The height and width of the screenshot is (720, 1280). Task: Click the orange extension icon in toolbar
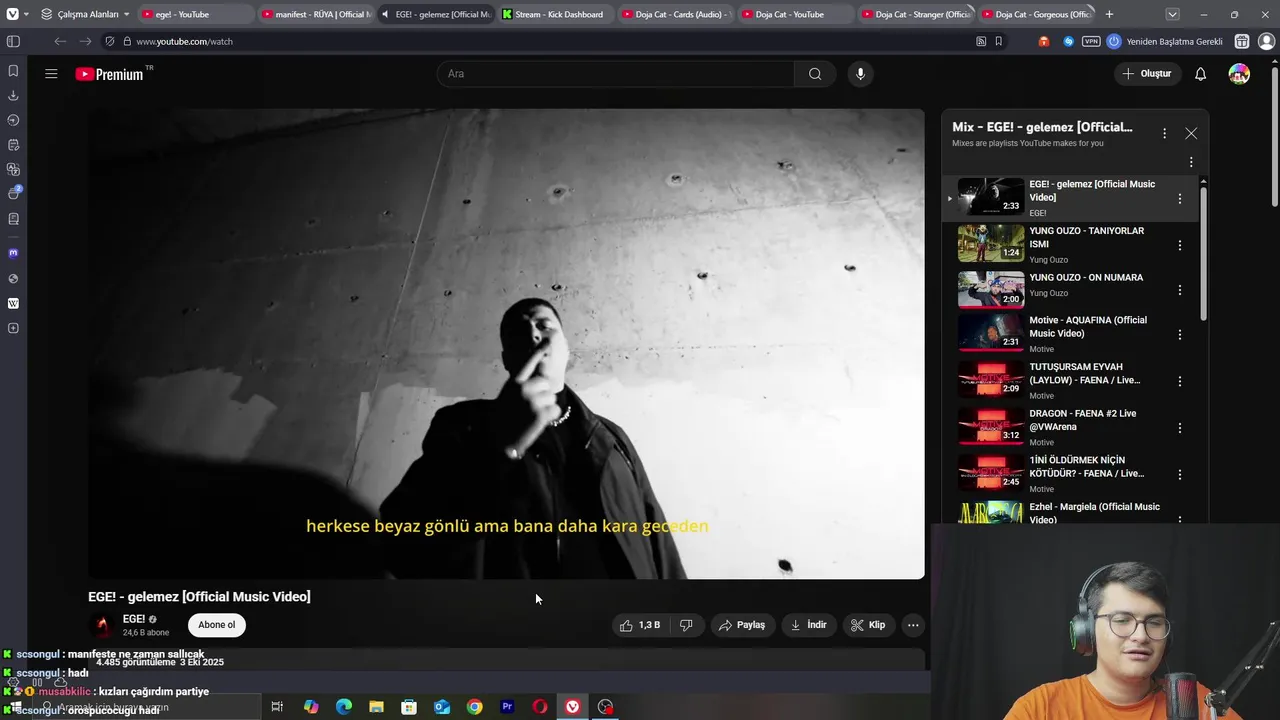1044,41
